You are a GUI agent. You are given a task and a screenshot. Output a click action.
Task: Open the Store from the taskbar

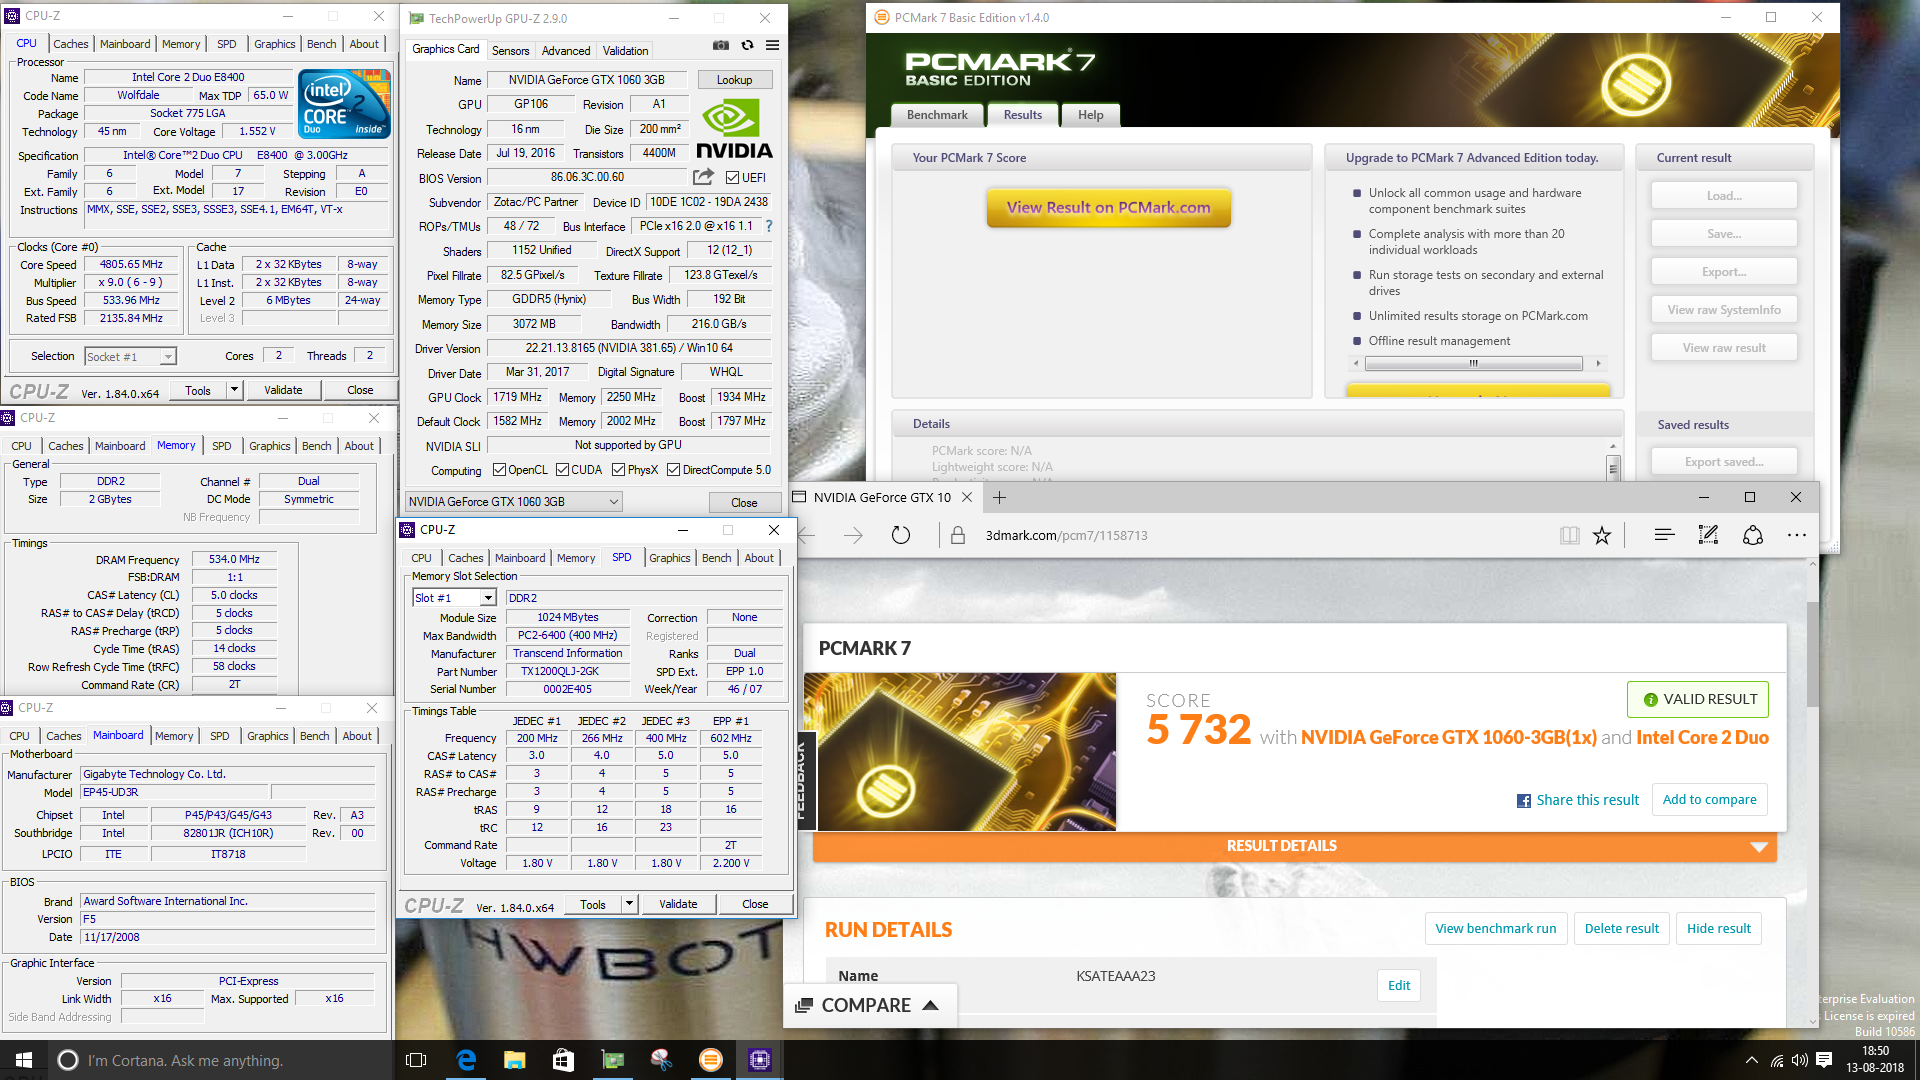pyautogui.click(x=564, y=1060)
